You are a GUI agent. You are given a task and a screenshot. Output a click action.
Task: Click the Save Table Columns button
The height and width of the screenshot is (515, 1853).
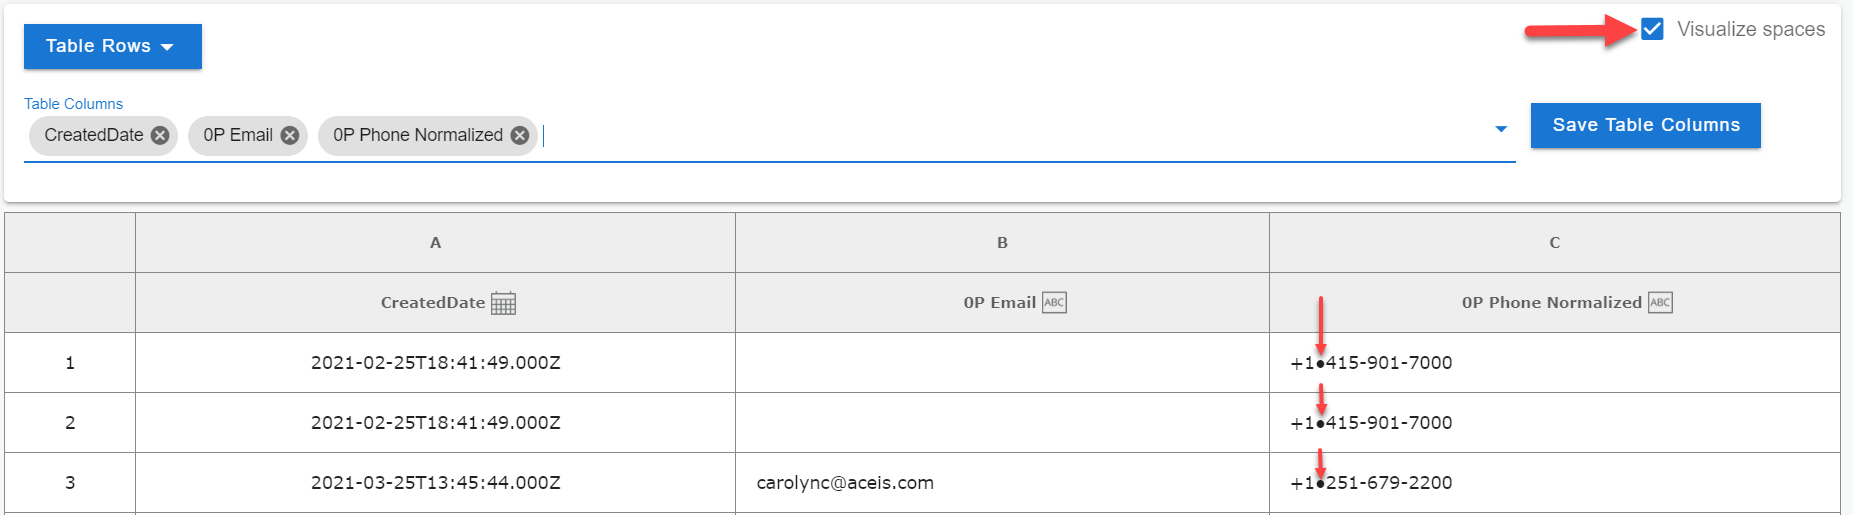click(1646, 125)
